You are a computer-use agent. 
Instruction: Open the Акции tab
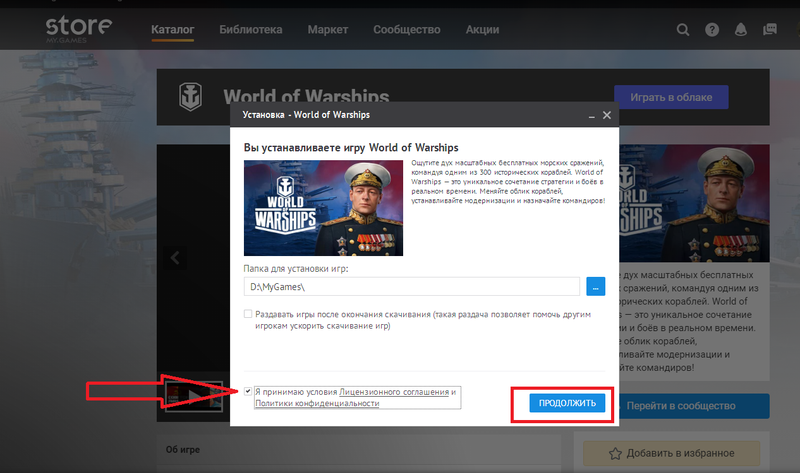click(482, 30)
